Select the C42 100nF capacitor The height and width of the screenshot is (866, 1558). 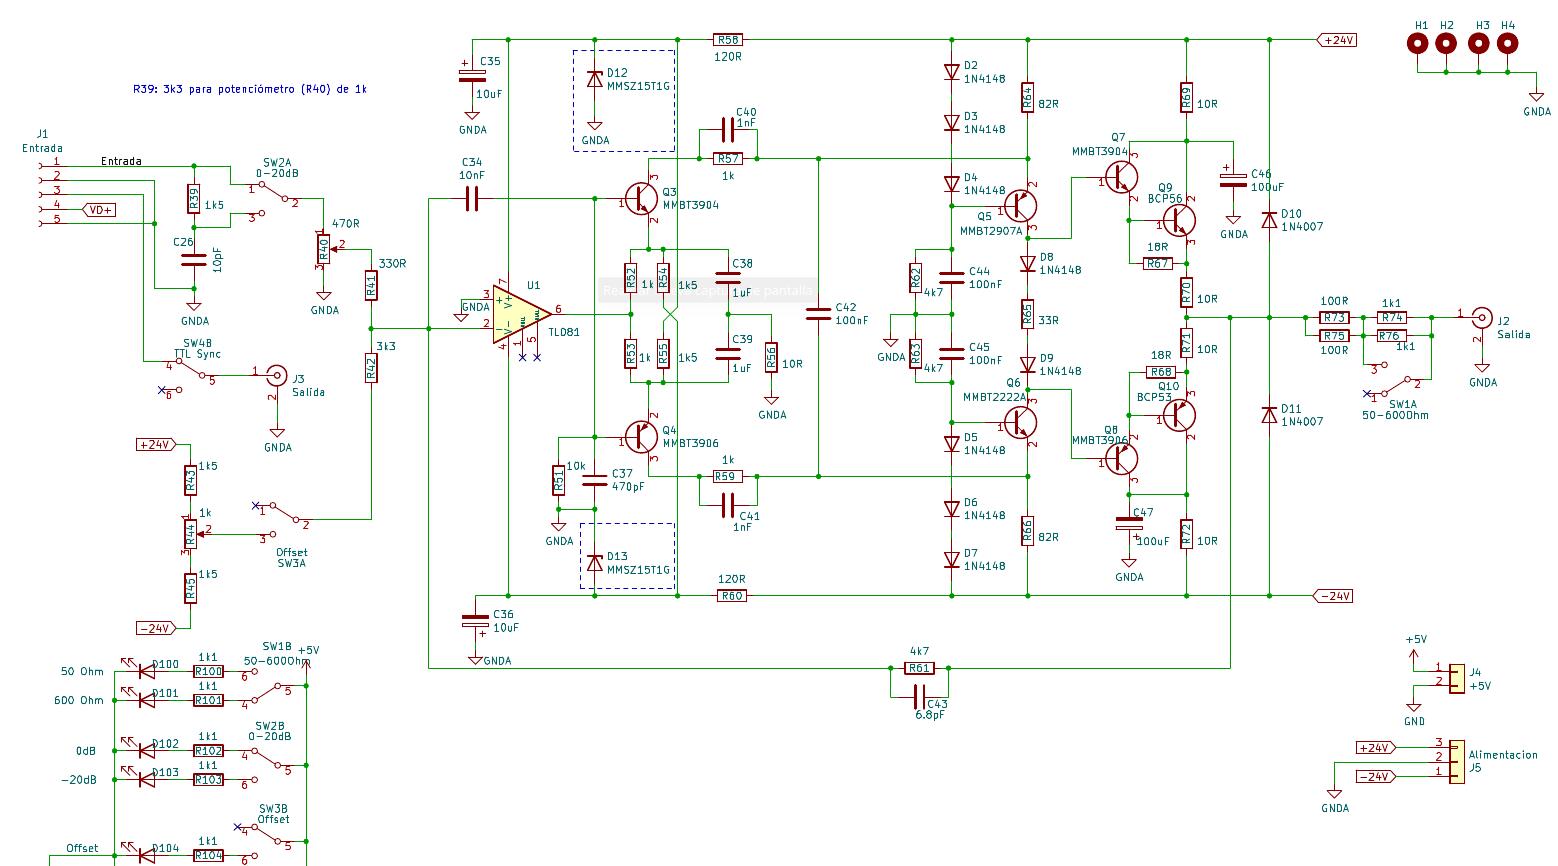pos(819,314)
